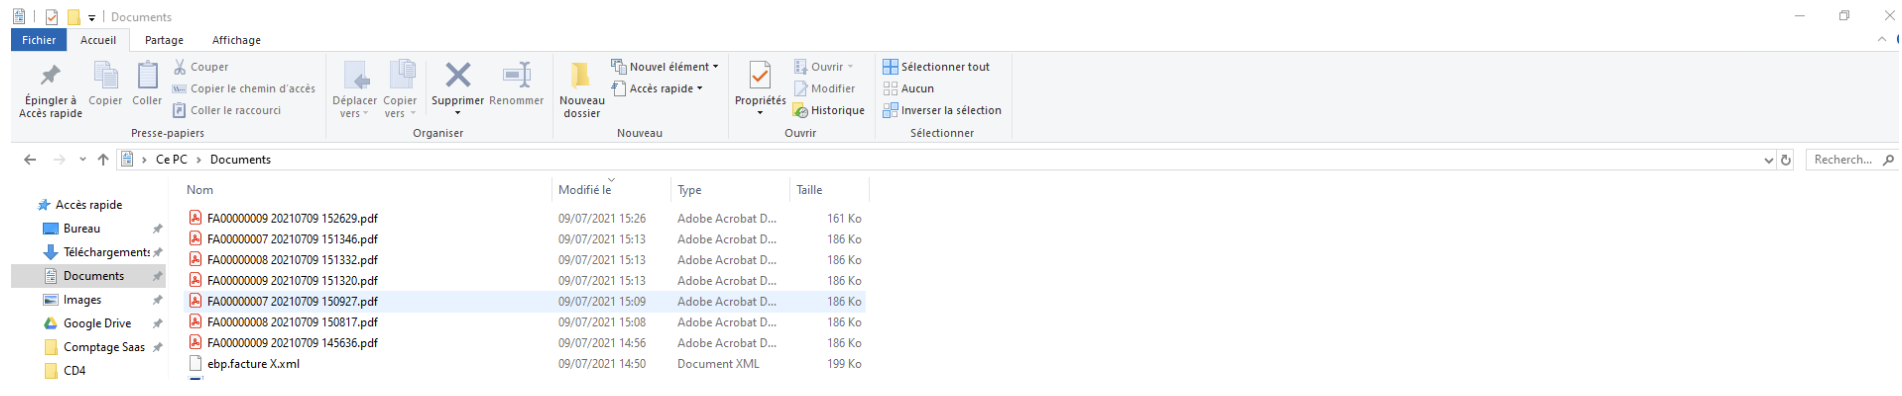Image resolution: width=1902 pixels, height=396 pixels.
Task: Click title bar new folder icon
Action: click(x=74, y=17)
